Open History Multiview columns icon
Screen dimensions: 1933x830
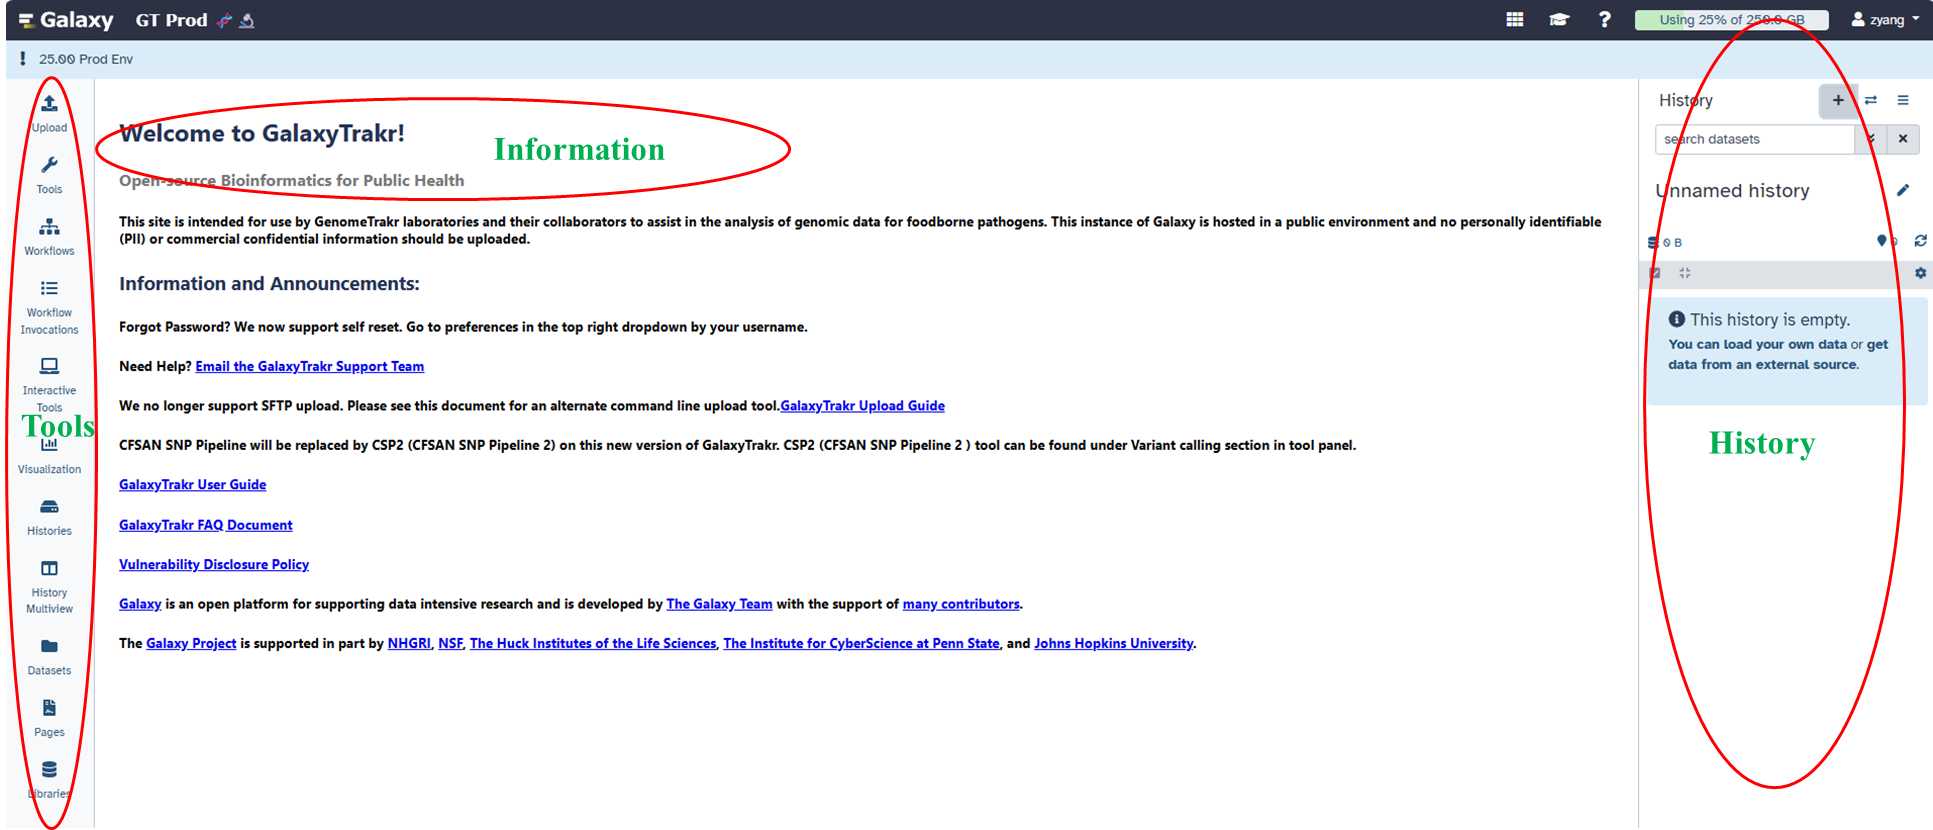click(x=49, y=569)
